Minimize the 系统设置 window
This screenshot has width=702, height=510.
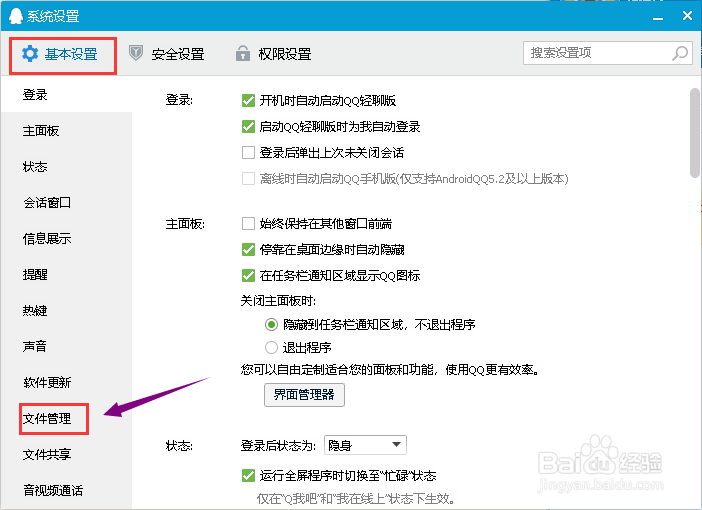pos(658,18)
